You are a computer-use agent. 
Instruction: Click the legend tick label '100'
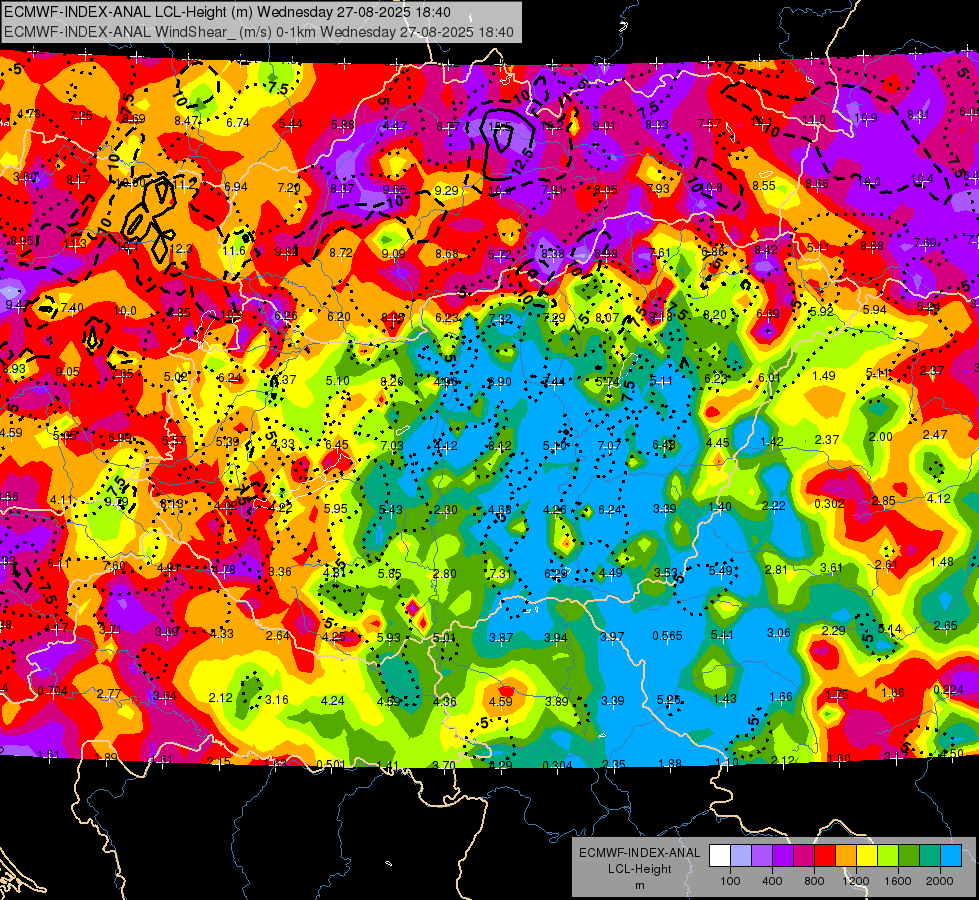[x=730, y=881]
